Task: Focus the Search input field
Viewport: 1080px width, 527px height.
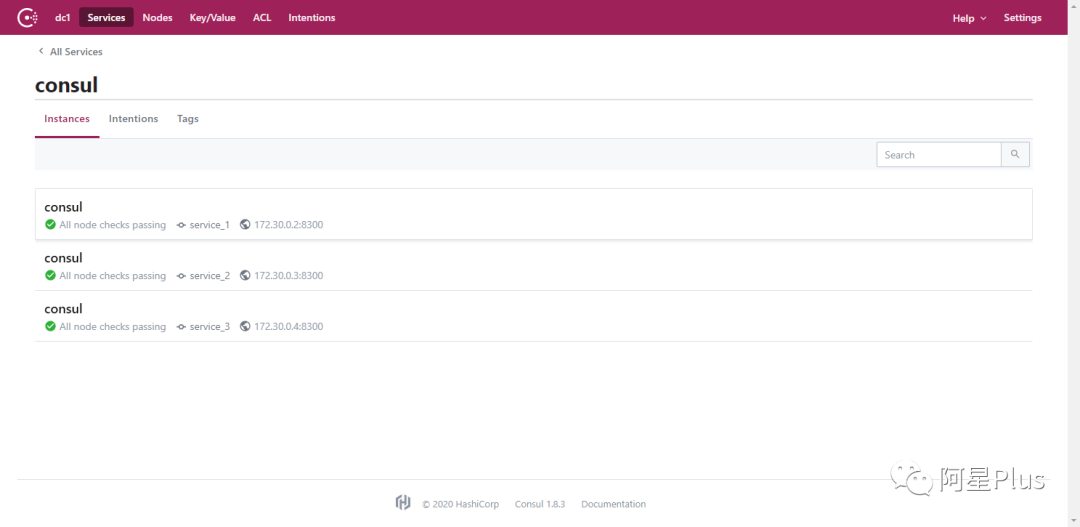Action: [938, 155]
